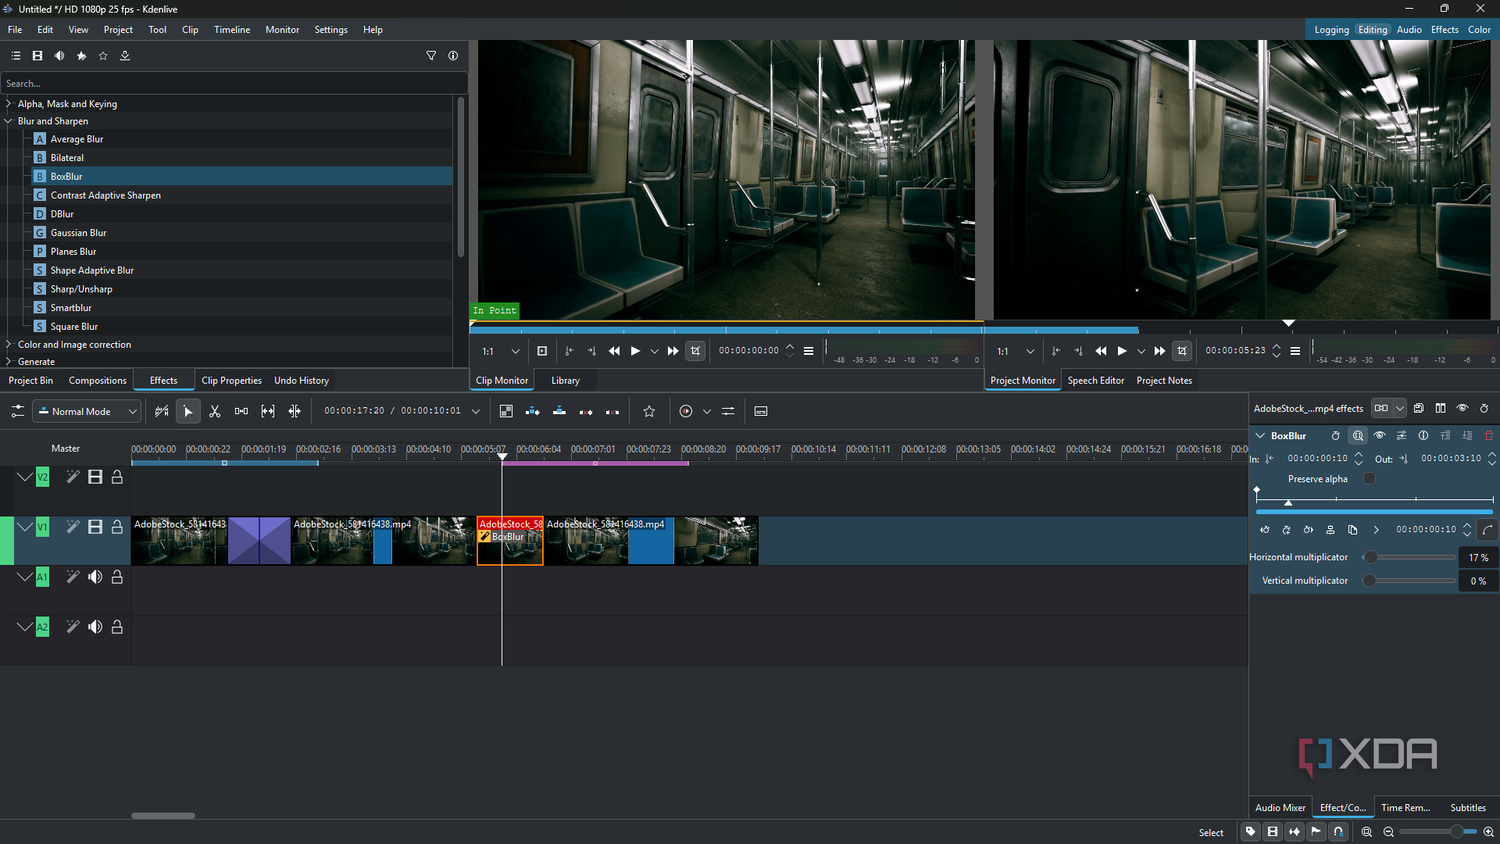Toggle the Preserve alpha checkbox
This screenshot has width=1500, height=844.
click(x=1369, y=479)
